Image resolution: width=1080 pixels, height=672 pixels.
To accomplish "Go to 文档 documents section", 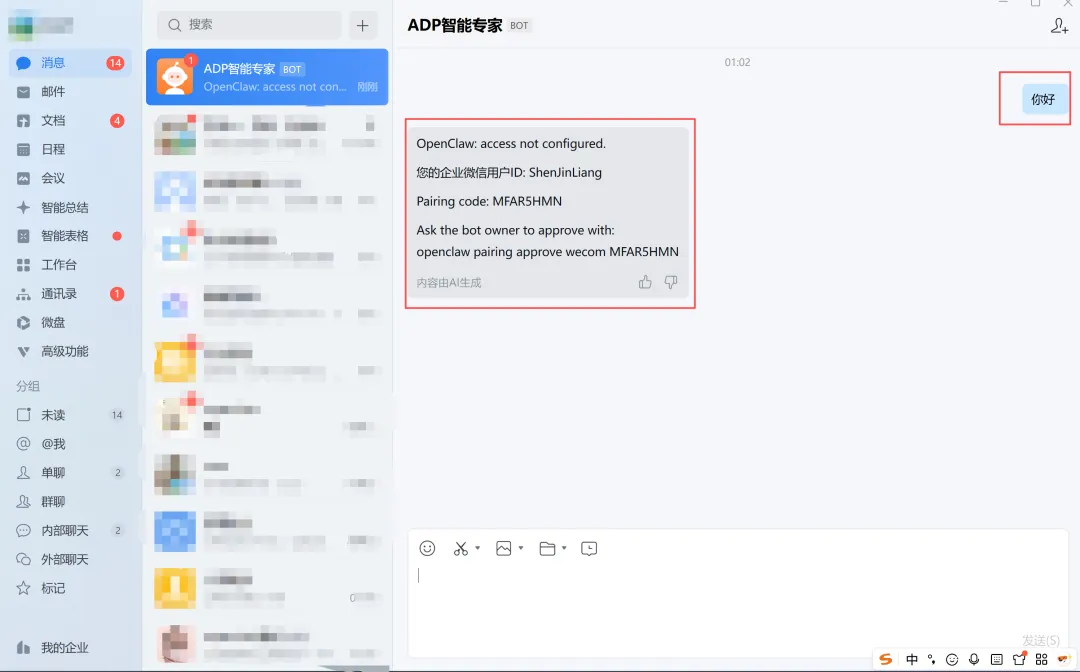I will coord(69,120).
